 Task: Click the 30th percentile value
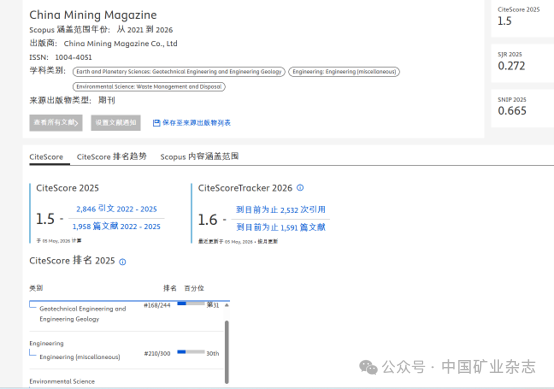(213, 353)
